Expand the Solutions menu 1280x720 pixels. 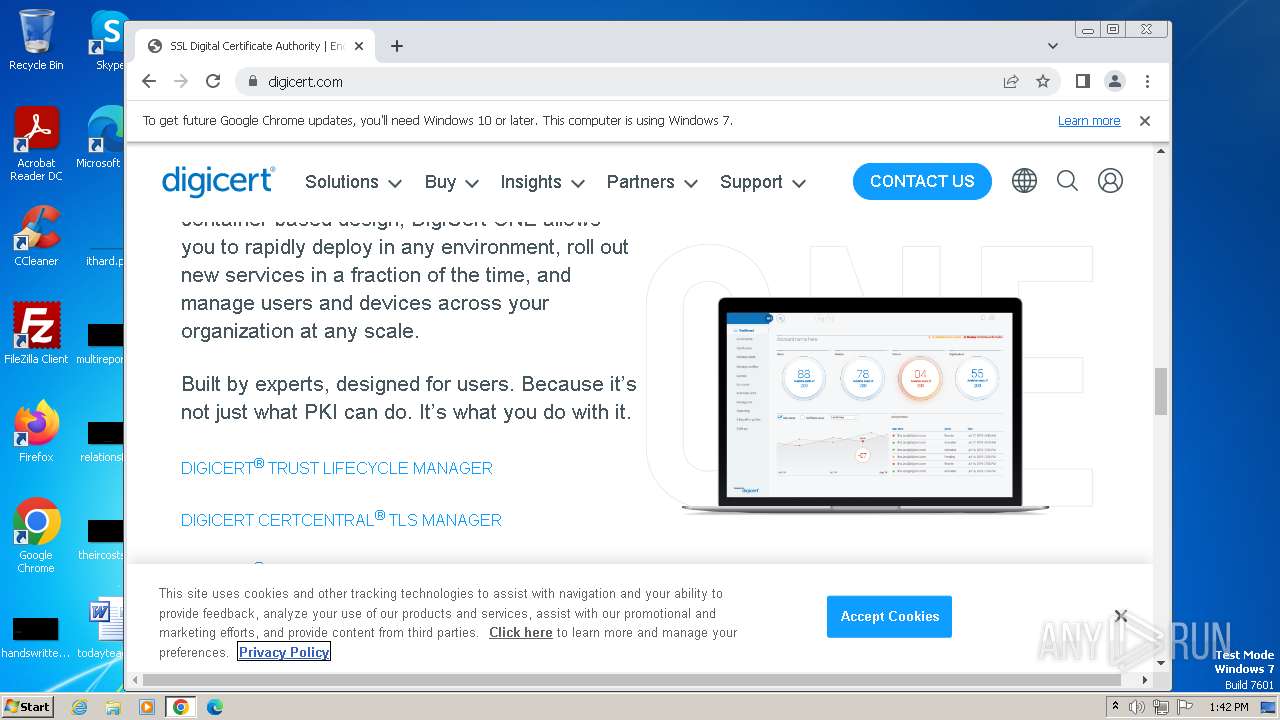[x=353, y=182]
